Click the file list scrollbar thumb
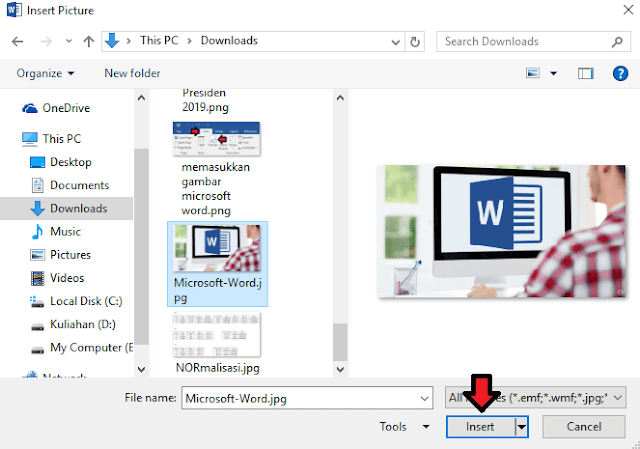Image resolution: width=640 pixels, height=449 pixels. (x=340, y=342)
